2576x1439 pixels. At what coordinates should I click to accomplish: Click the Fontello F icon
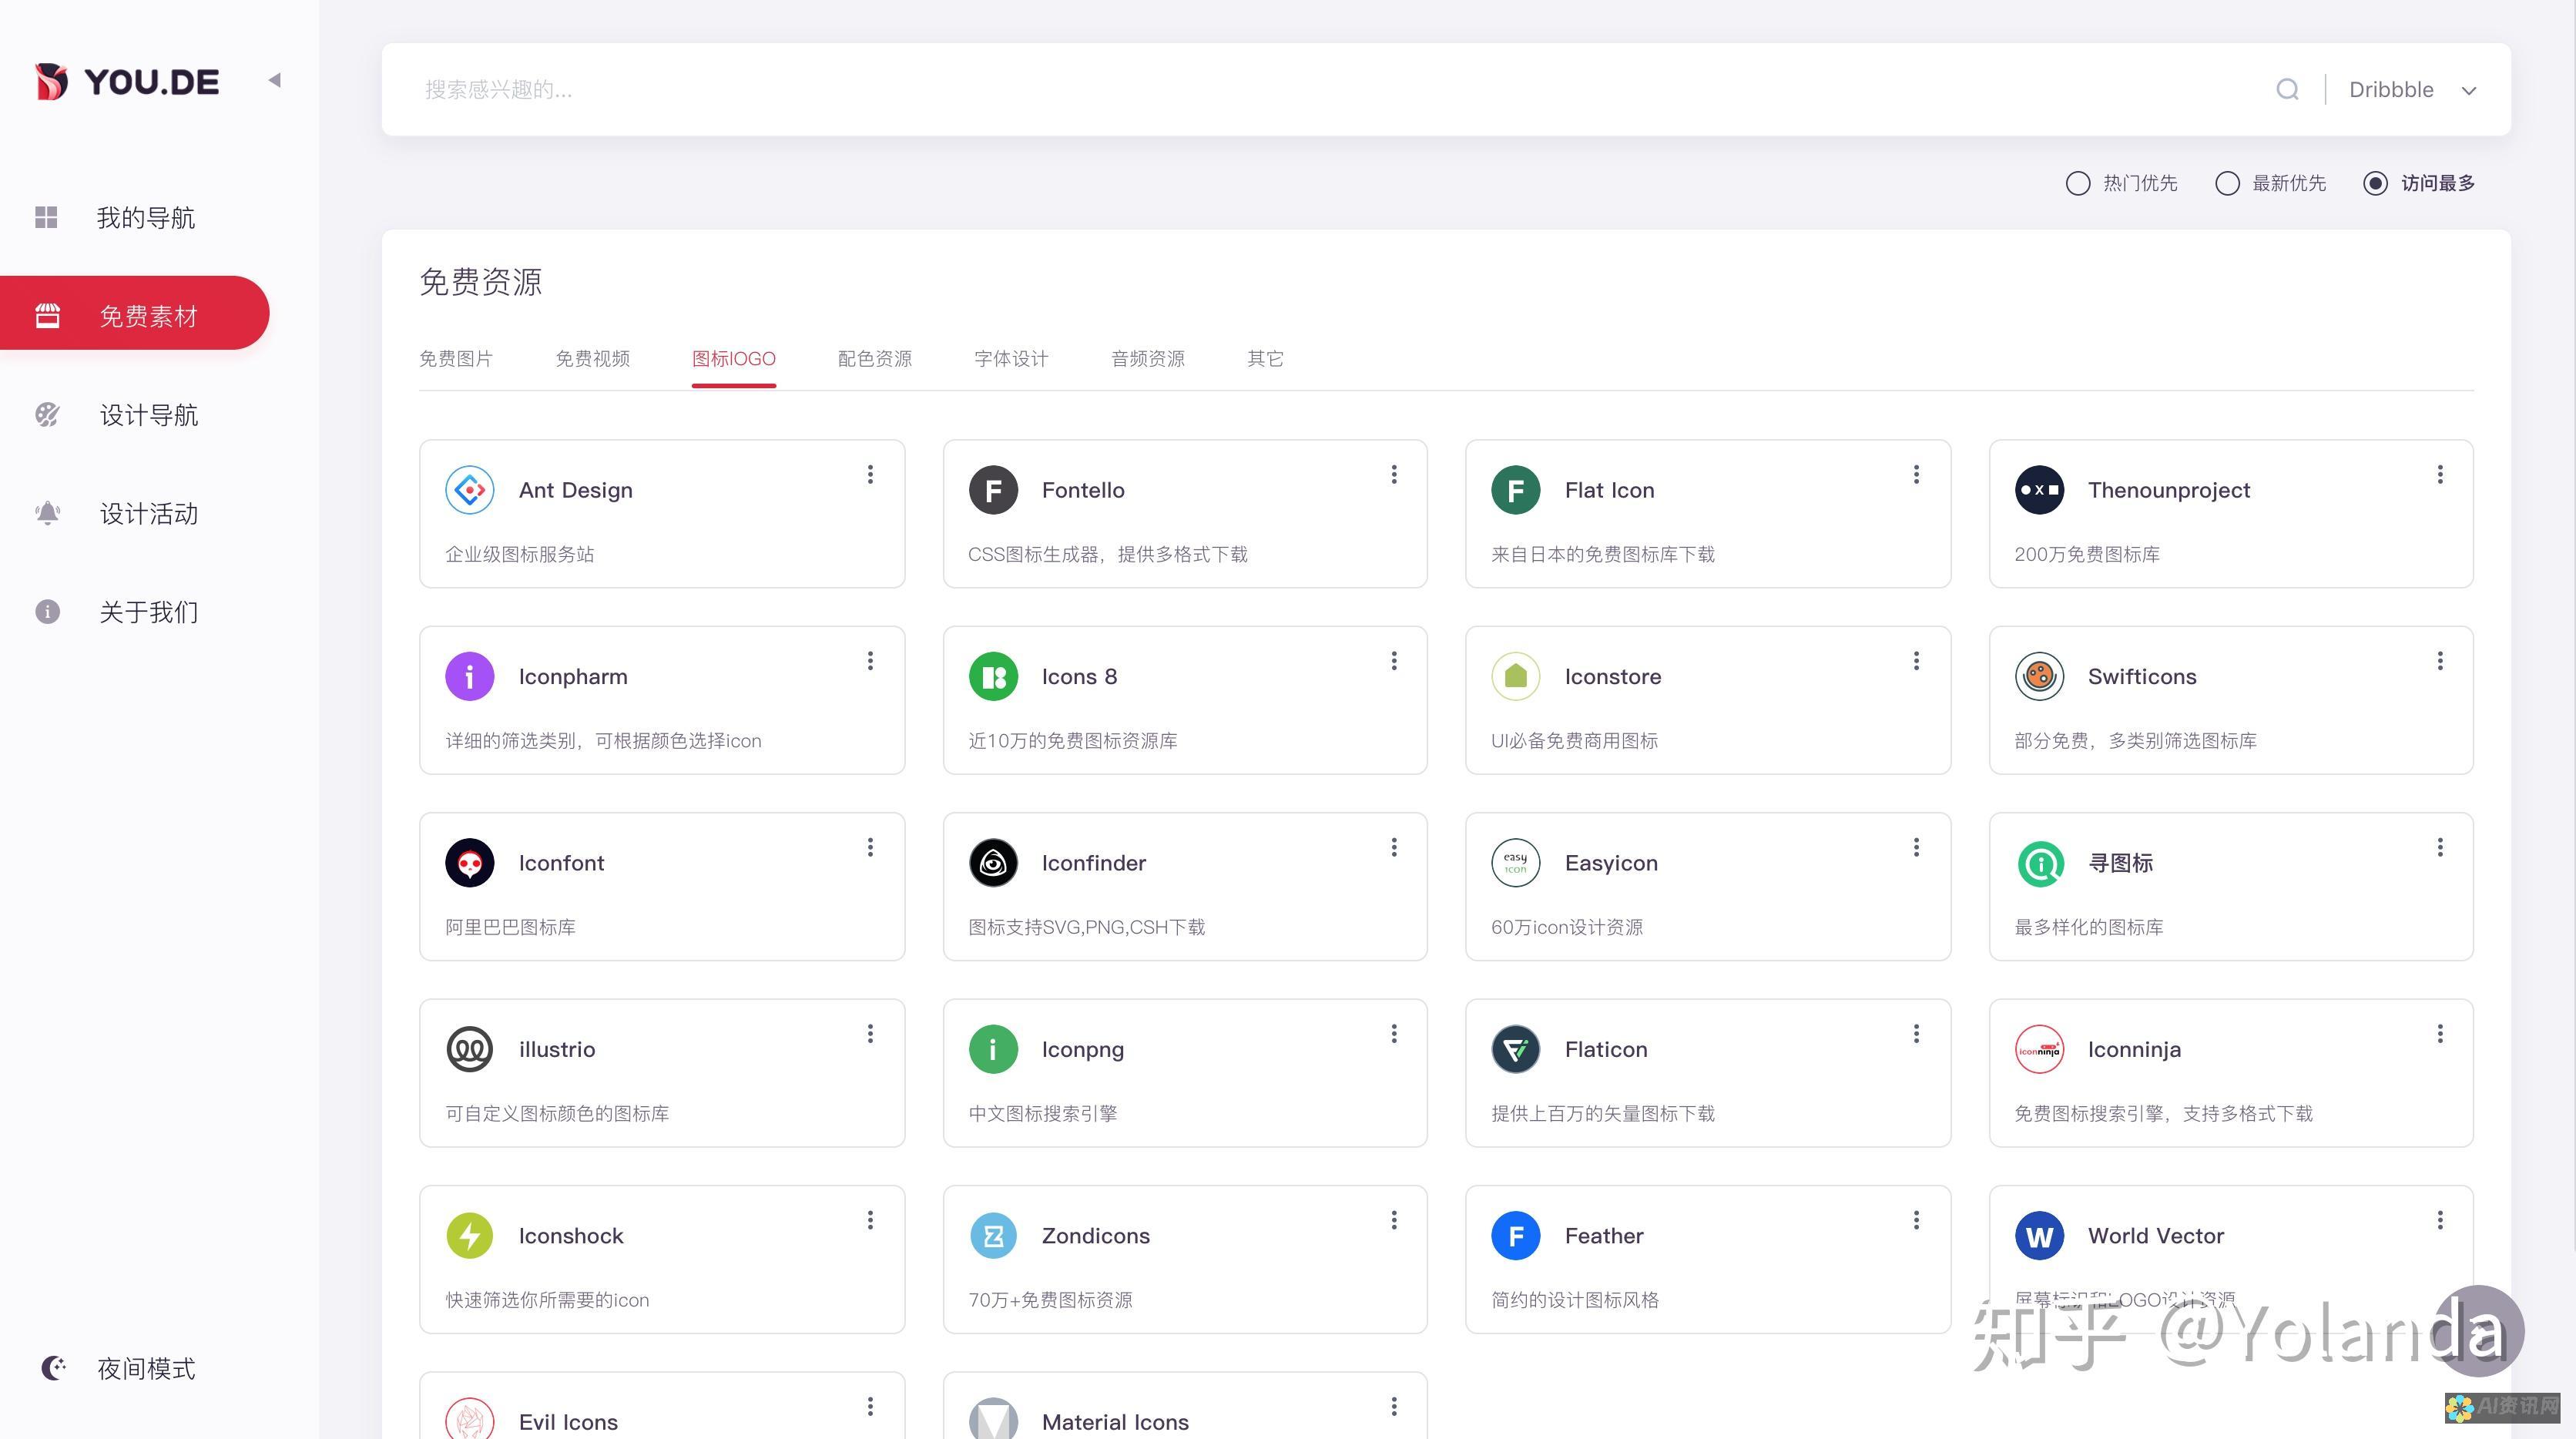(993, 490)
